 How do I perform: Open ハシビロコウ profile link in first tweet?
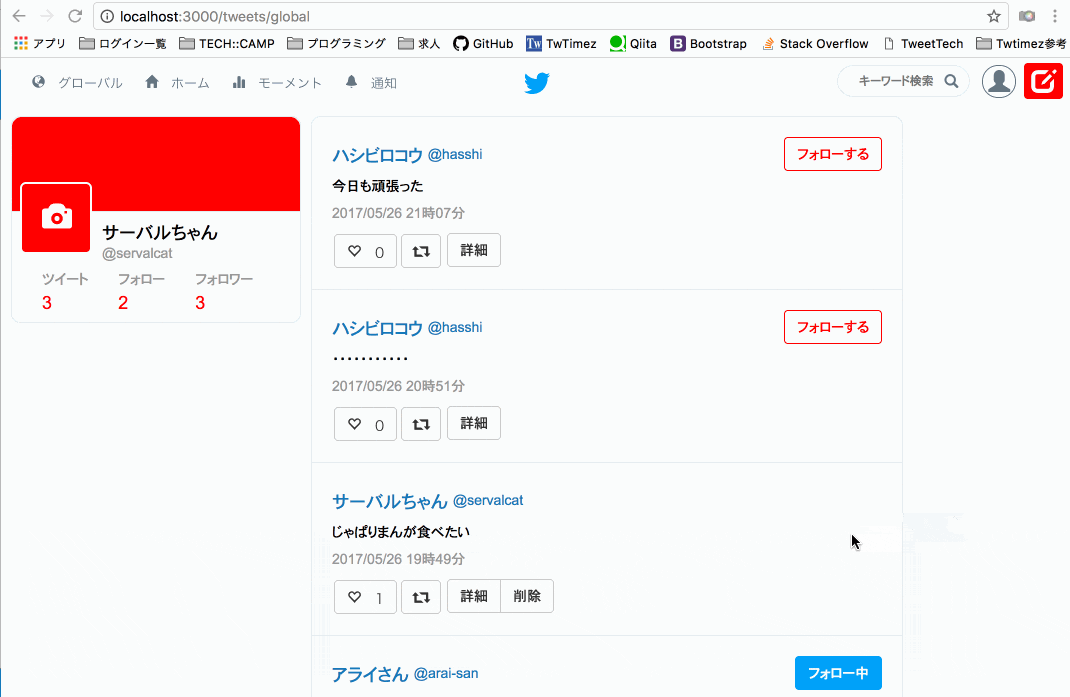click(x=377, y=155)
